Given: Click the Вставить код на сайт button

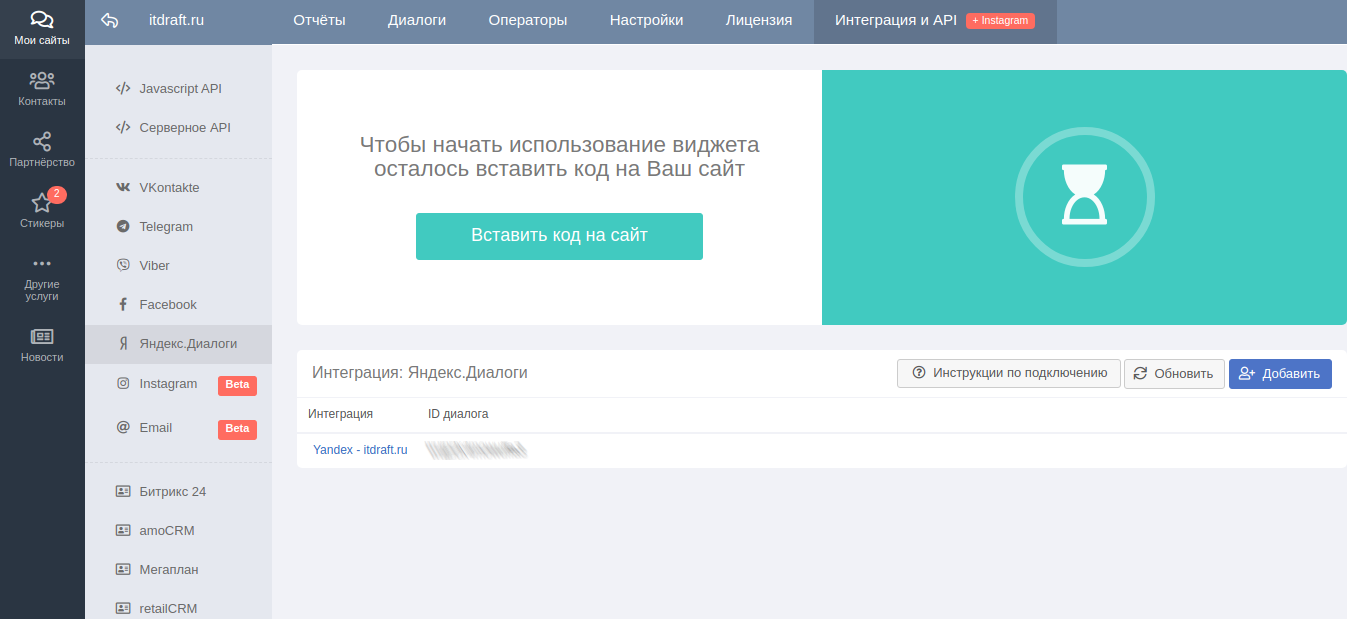Looking at the screenshot, I should [559, 236].
